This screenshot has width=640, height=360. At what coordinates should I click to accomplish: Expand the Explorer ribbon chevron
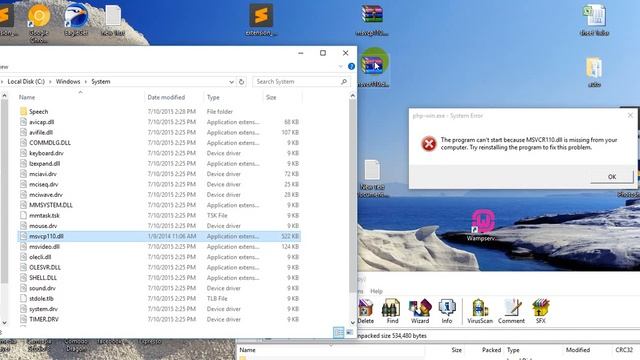coord(341,66)
